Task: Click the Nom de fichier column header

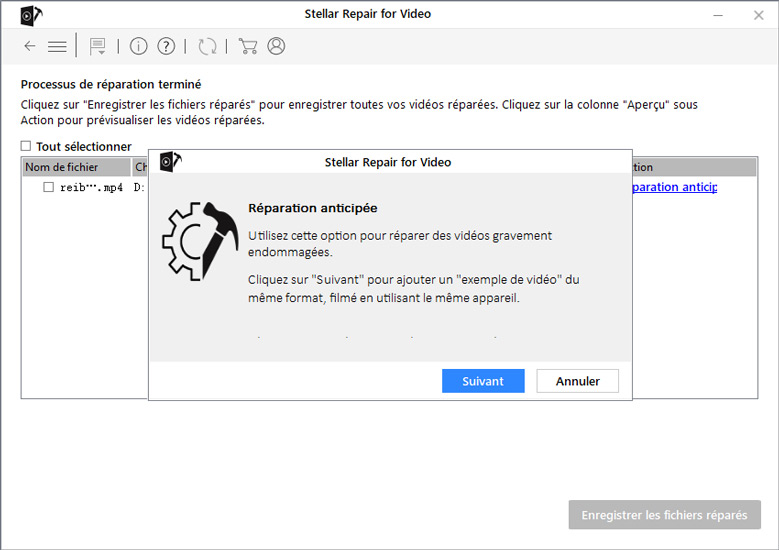Action: [x=77, y=167]
